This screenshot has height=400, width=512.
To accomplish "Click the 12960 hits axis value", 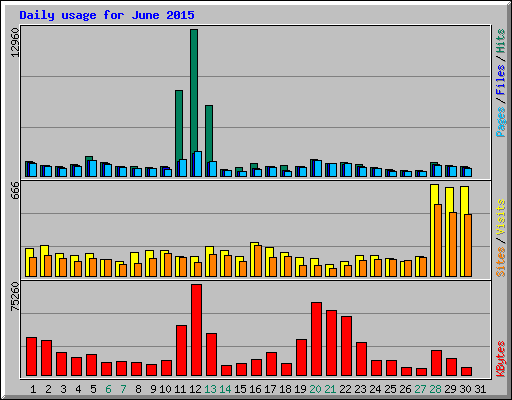I will pos(15,42).
